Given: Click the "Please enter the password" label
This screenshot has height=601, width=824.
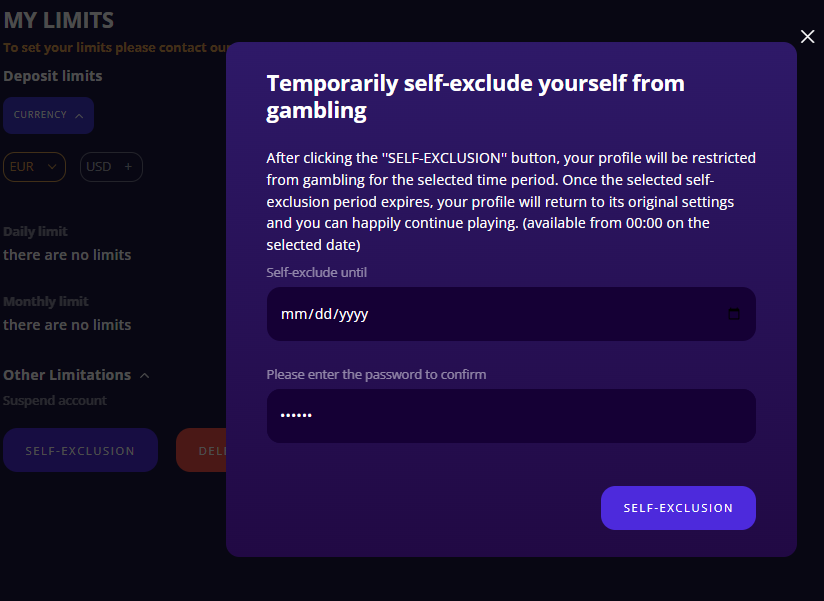Looking at the screenshot, I should tap(376, 374).
